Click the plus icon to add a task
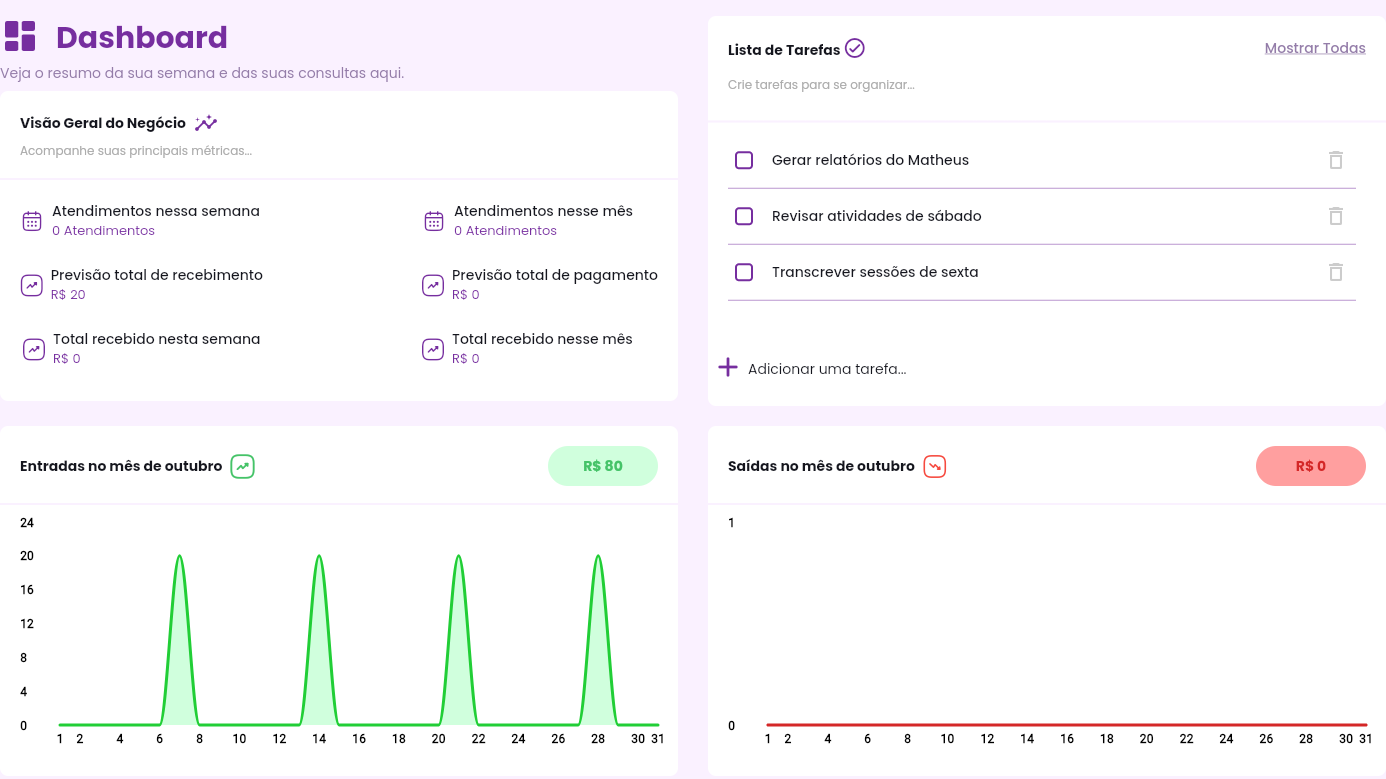This screenshot has width=1386, height=779. [728, 368]
